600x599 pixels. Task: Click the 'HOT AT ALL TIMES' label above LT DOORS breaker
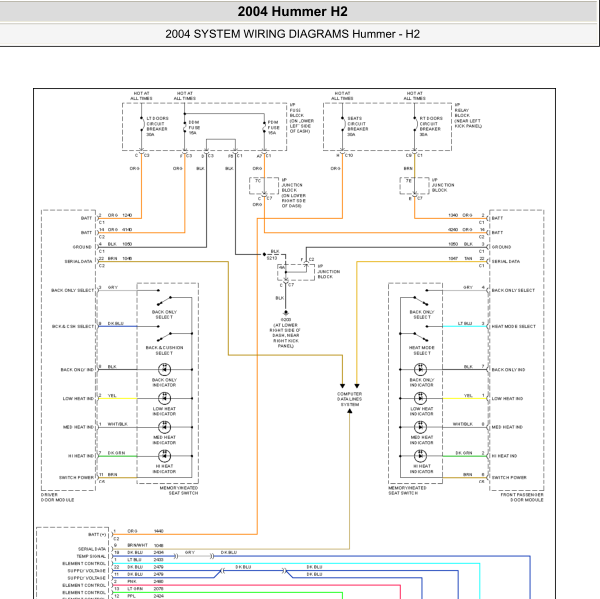[x=141, y=96]
